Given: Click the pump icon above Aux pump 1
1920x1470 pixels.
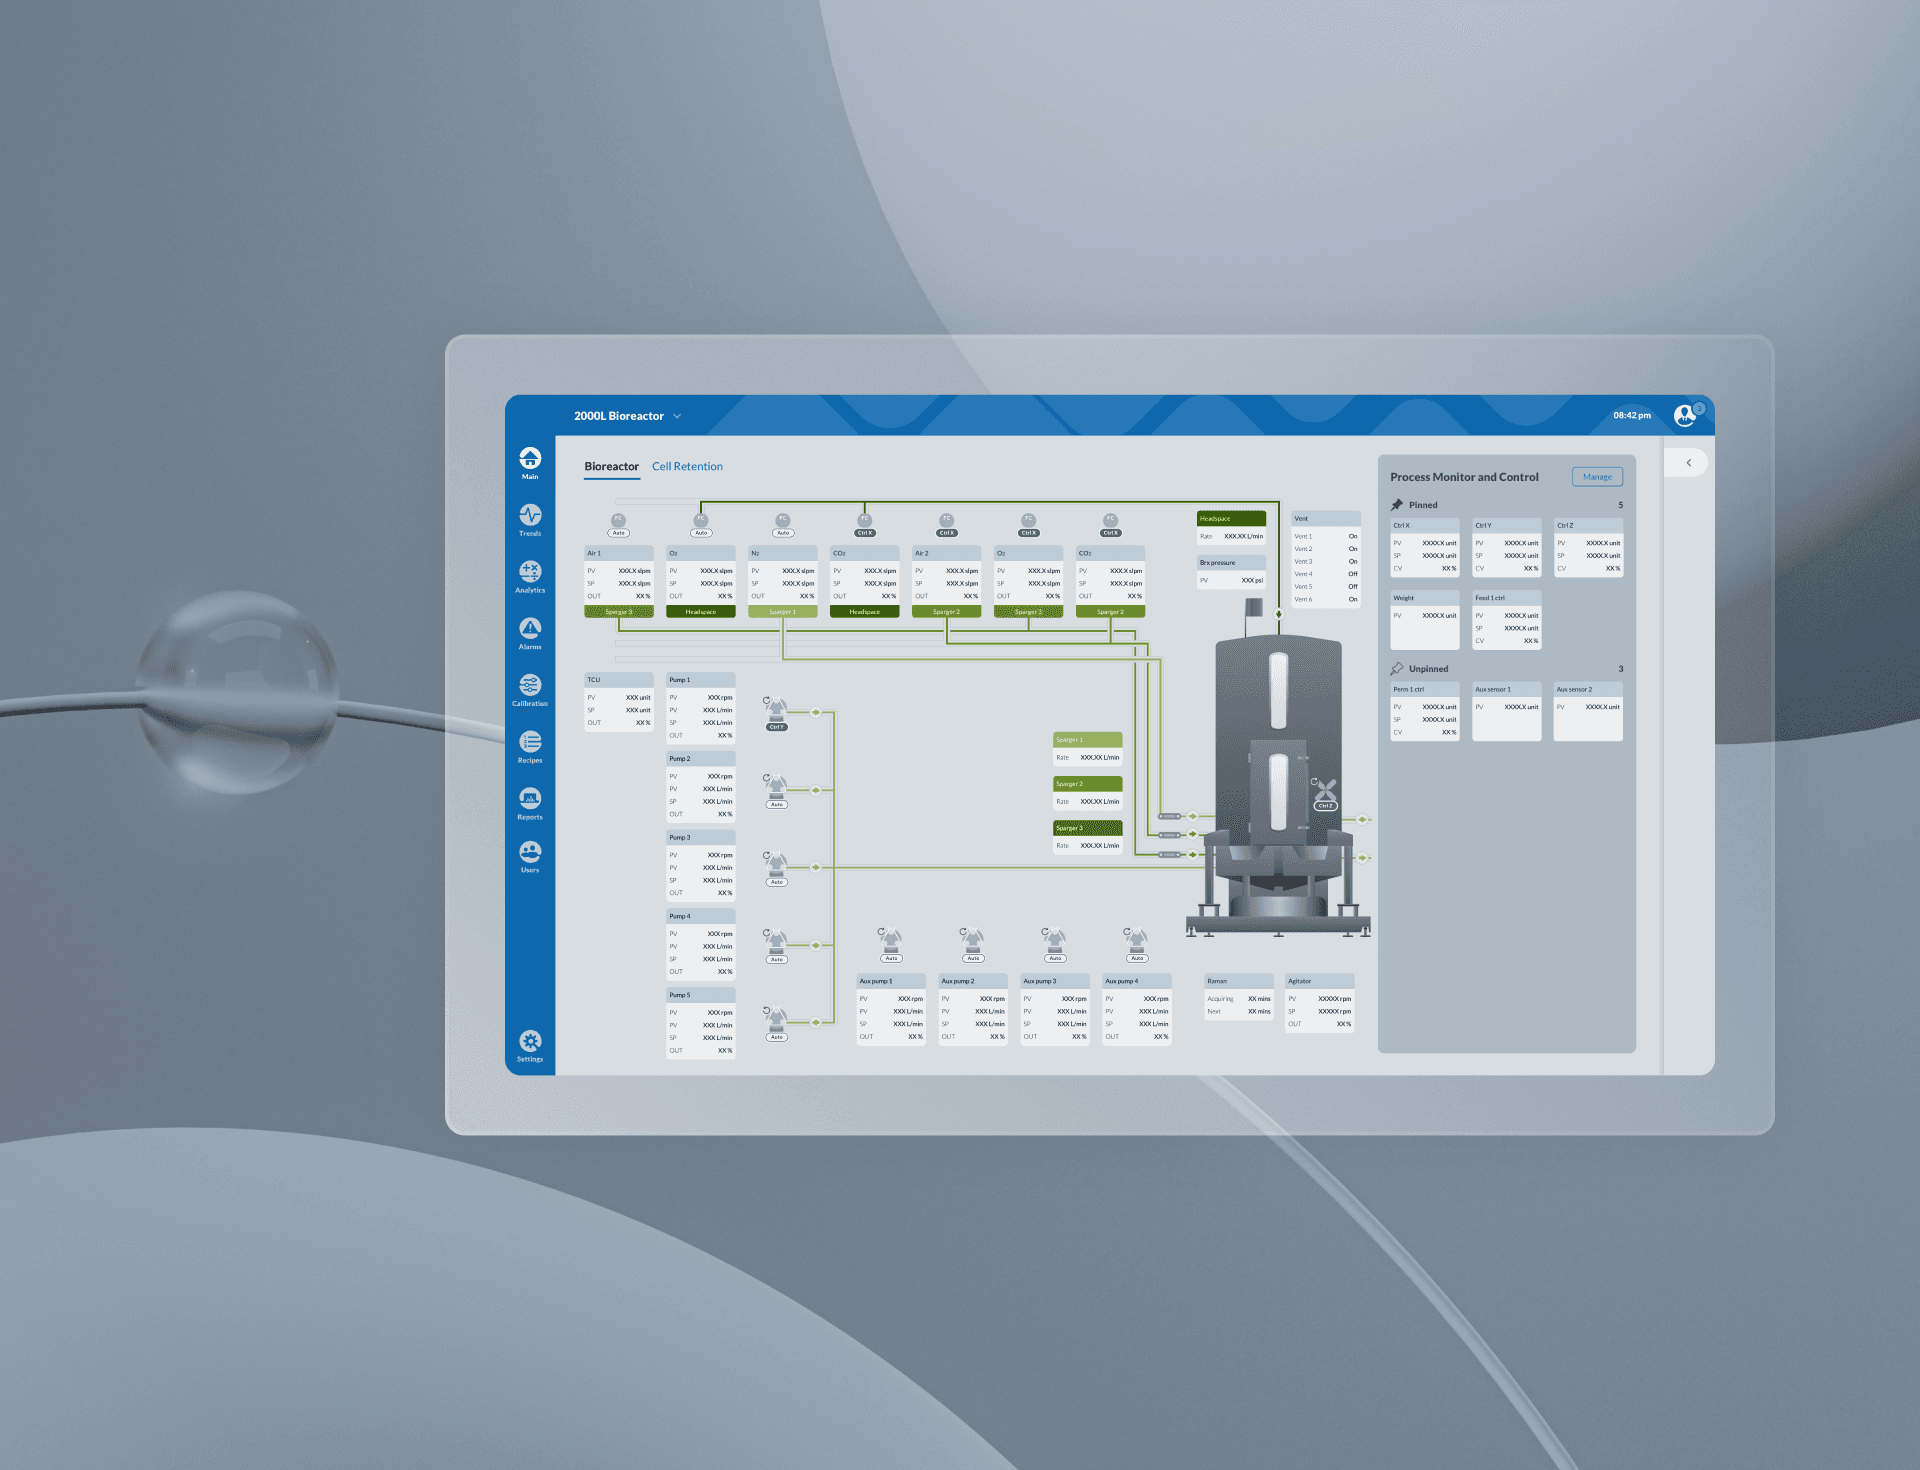Looking at the screenshot, I should 890,940.
